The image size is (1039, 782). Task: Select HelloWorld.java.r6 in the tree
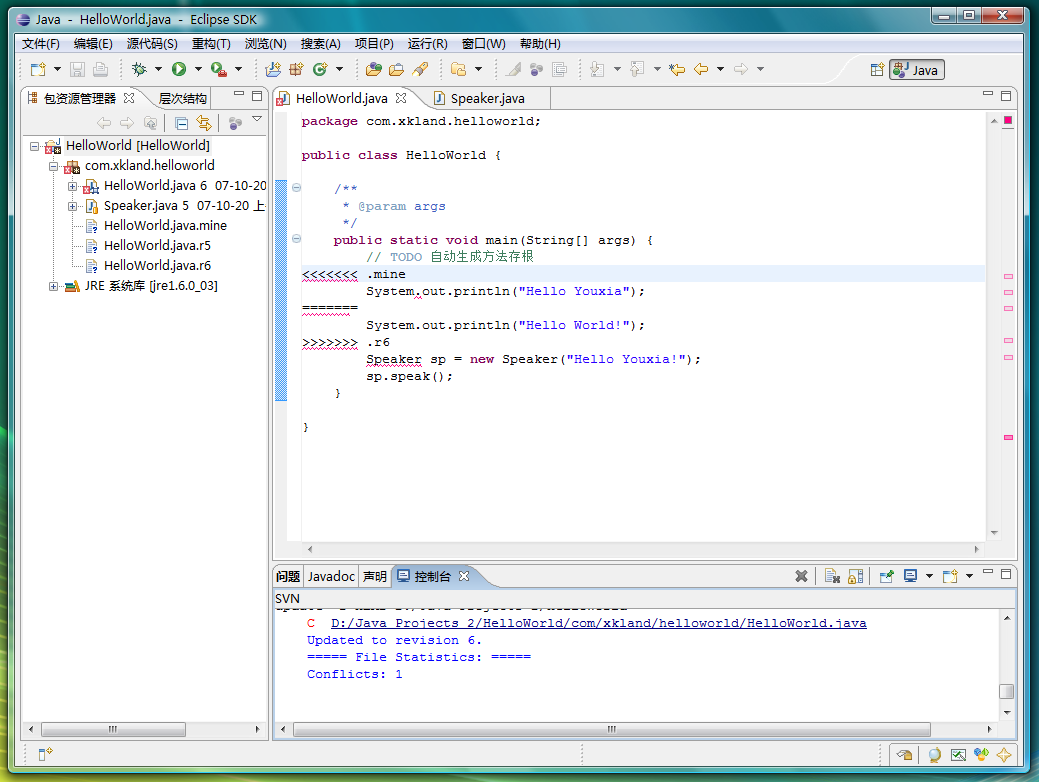(157, 266)
